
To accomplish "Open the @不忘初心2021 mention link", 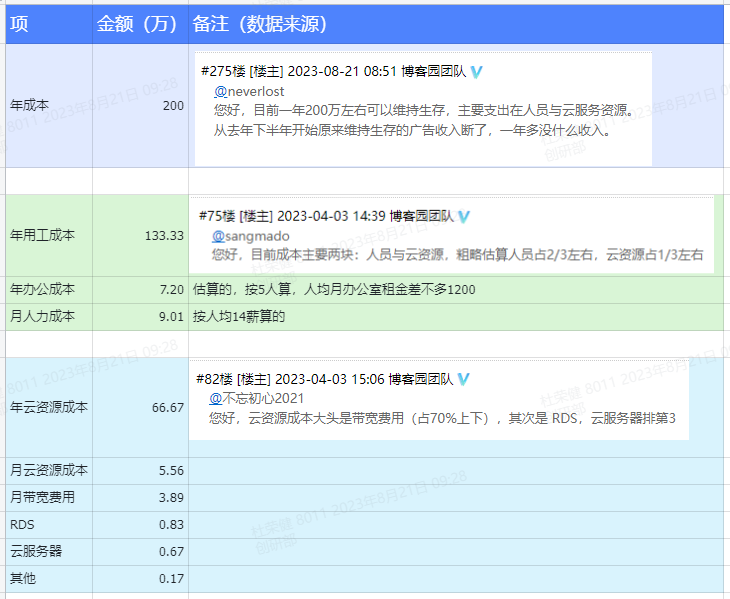I will click(257, 398).
